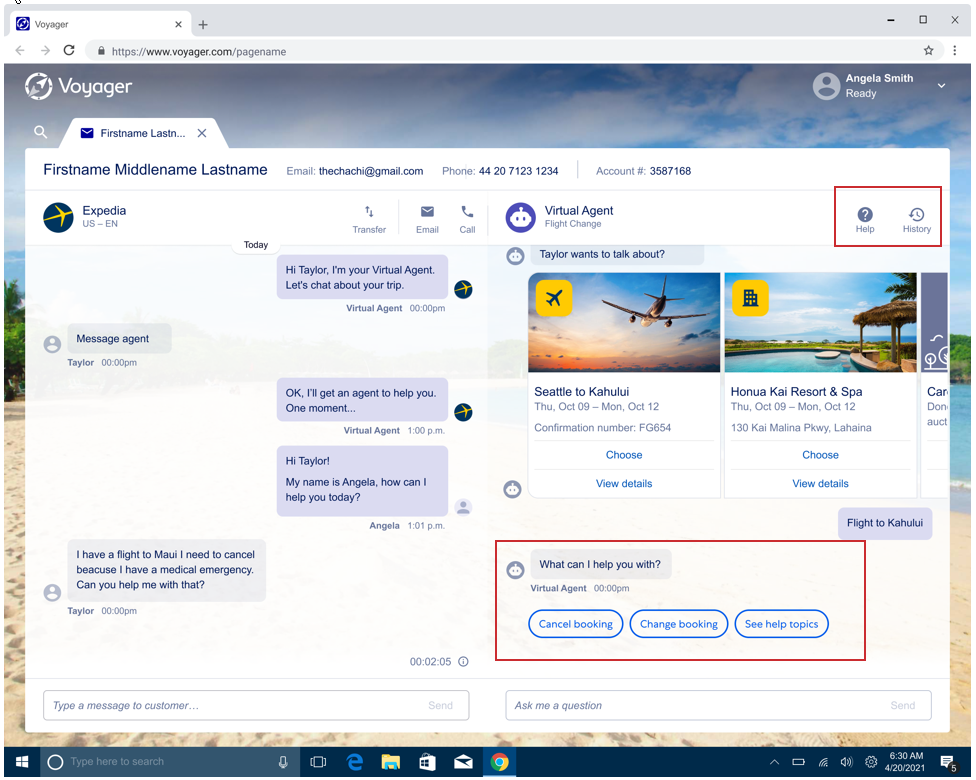Click the Voyager logo
976x780 pixels.
point(79,87)
